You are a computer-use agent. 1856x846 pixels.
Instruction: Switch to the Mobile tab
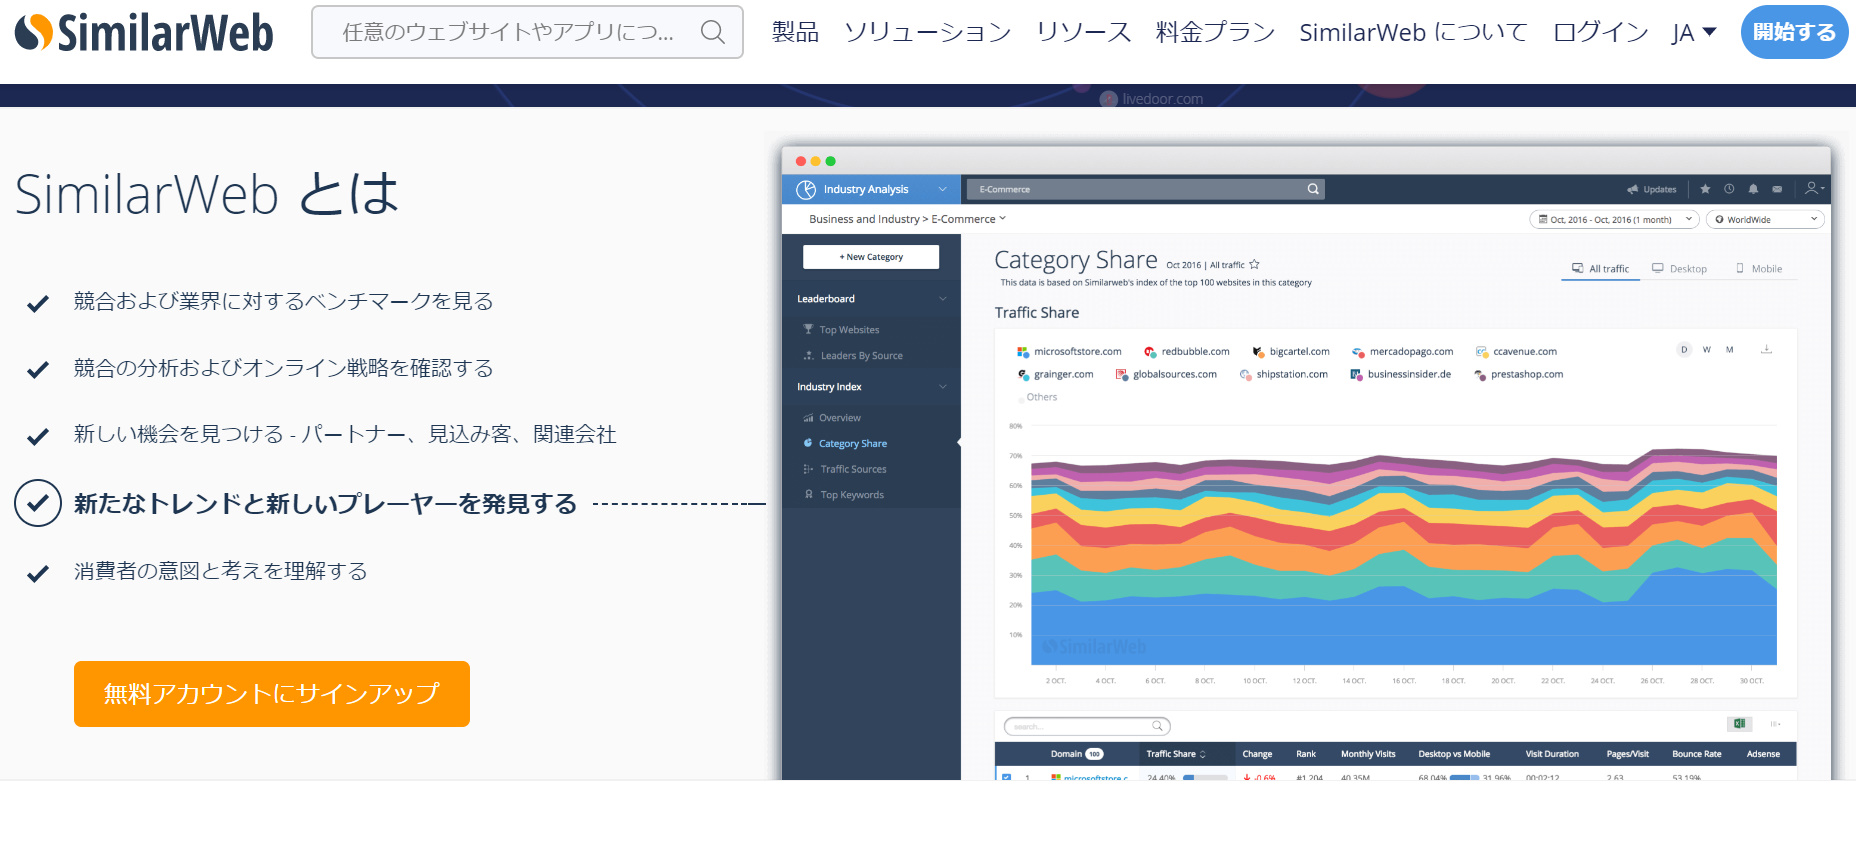[x=1759, y=268]
